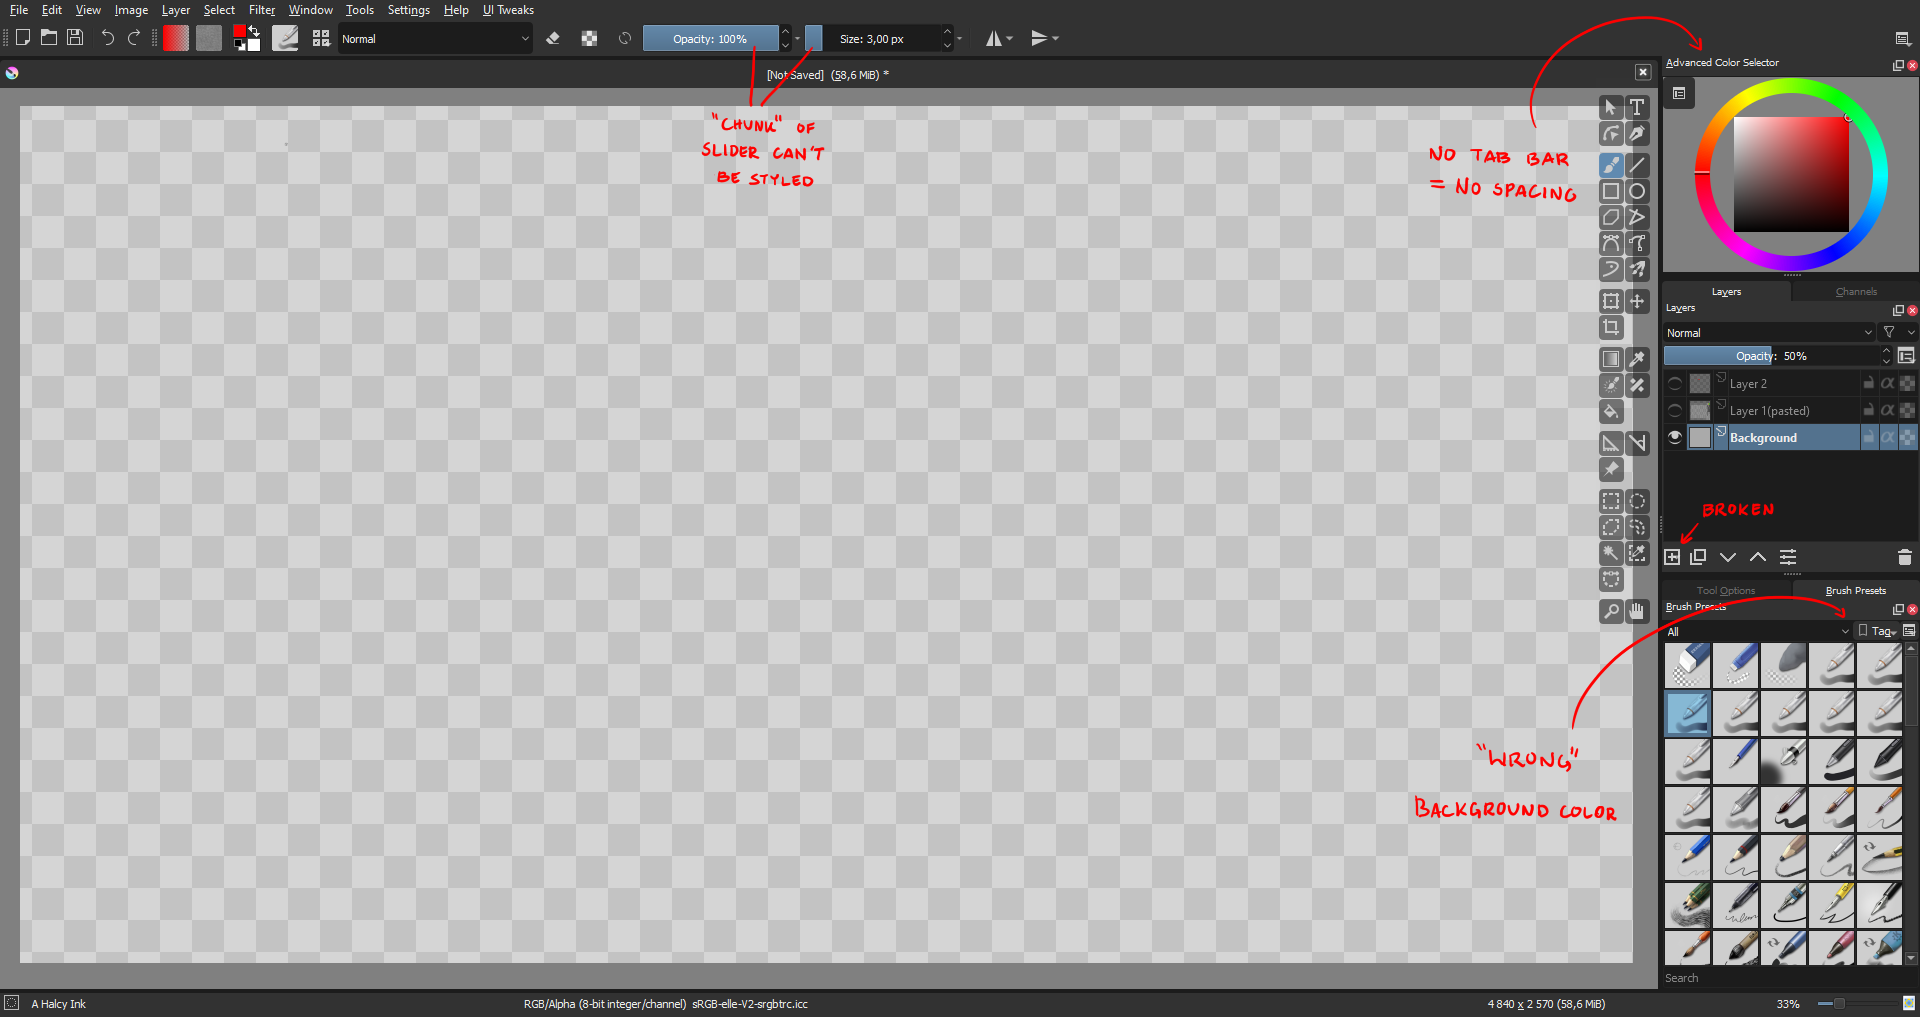1920x1017 pixels.
Task: Pick the Line tool
Action: pos(1637,165)
